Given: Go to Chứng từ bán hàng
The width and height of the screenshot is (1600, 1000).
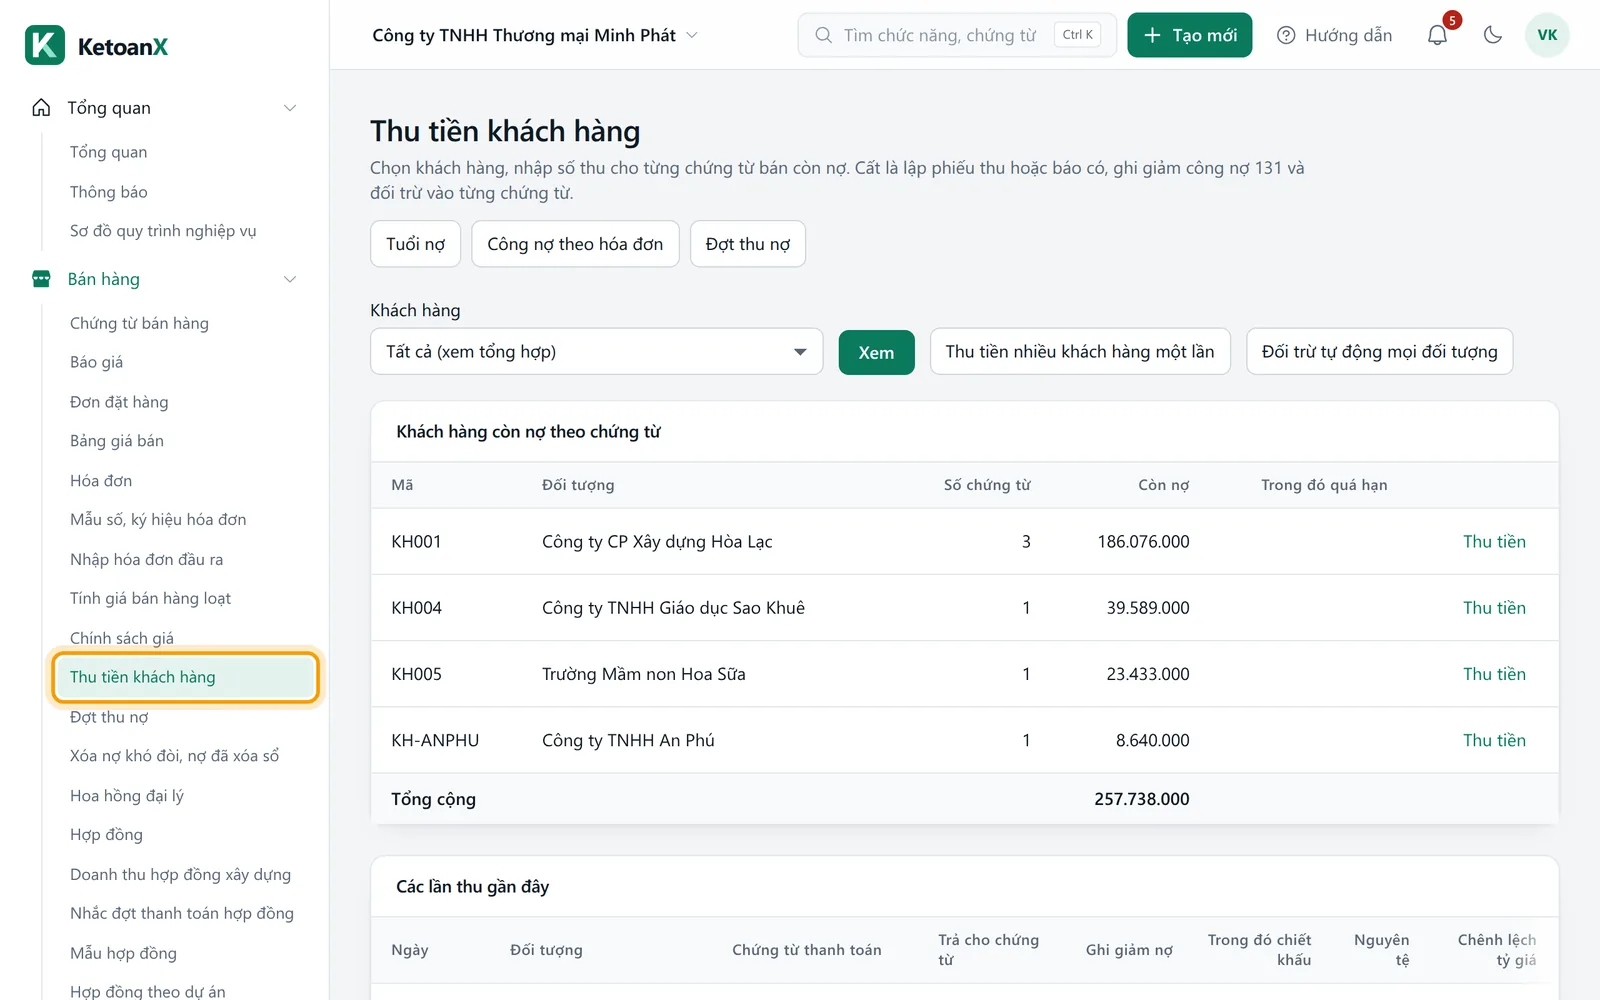Looking at the screenshot, I should 139,323.
